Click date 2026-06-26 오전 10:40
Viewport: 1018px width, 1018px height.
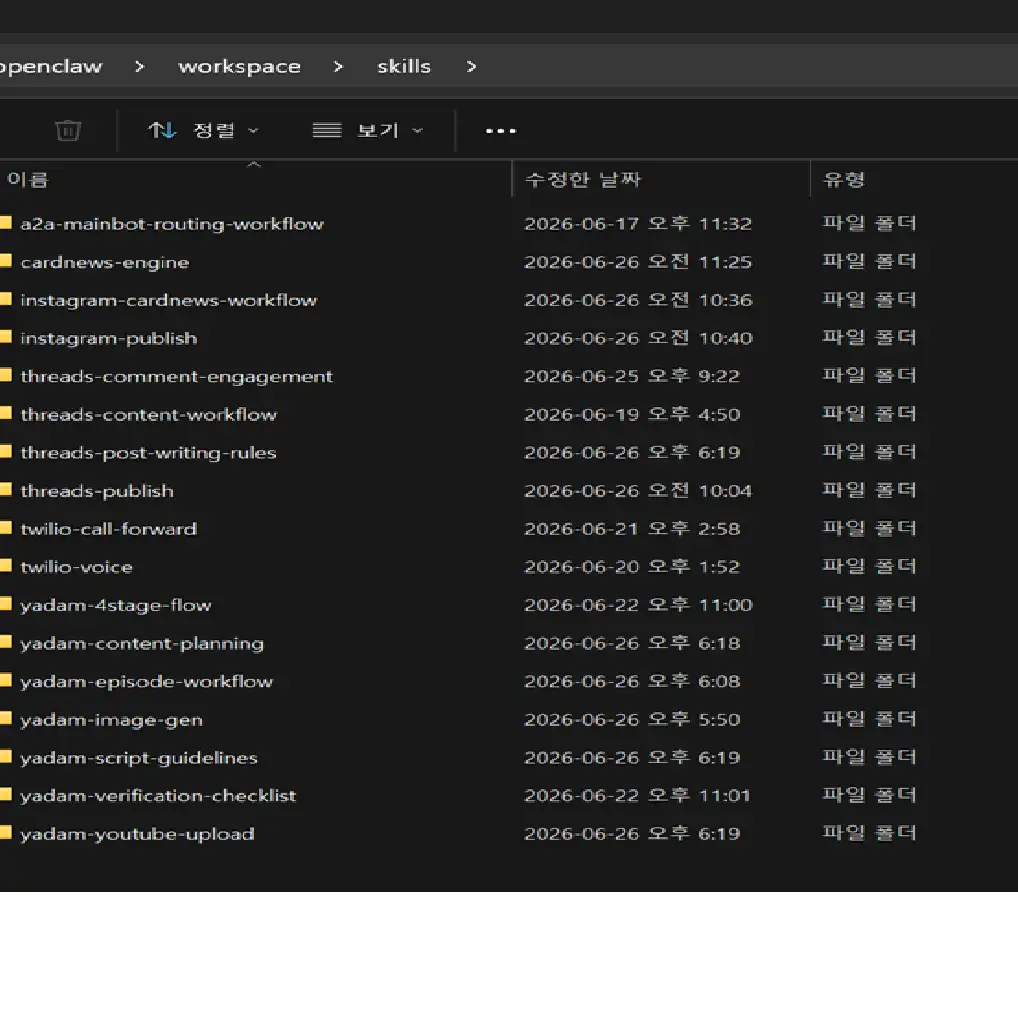(x=638, y=338)
